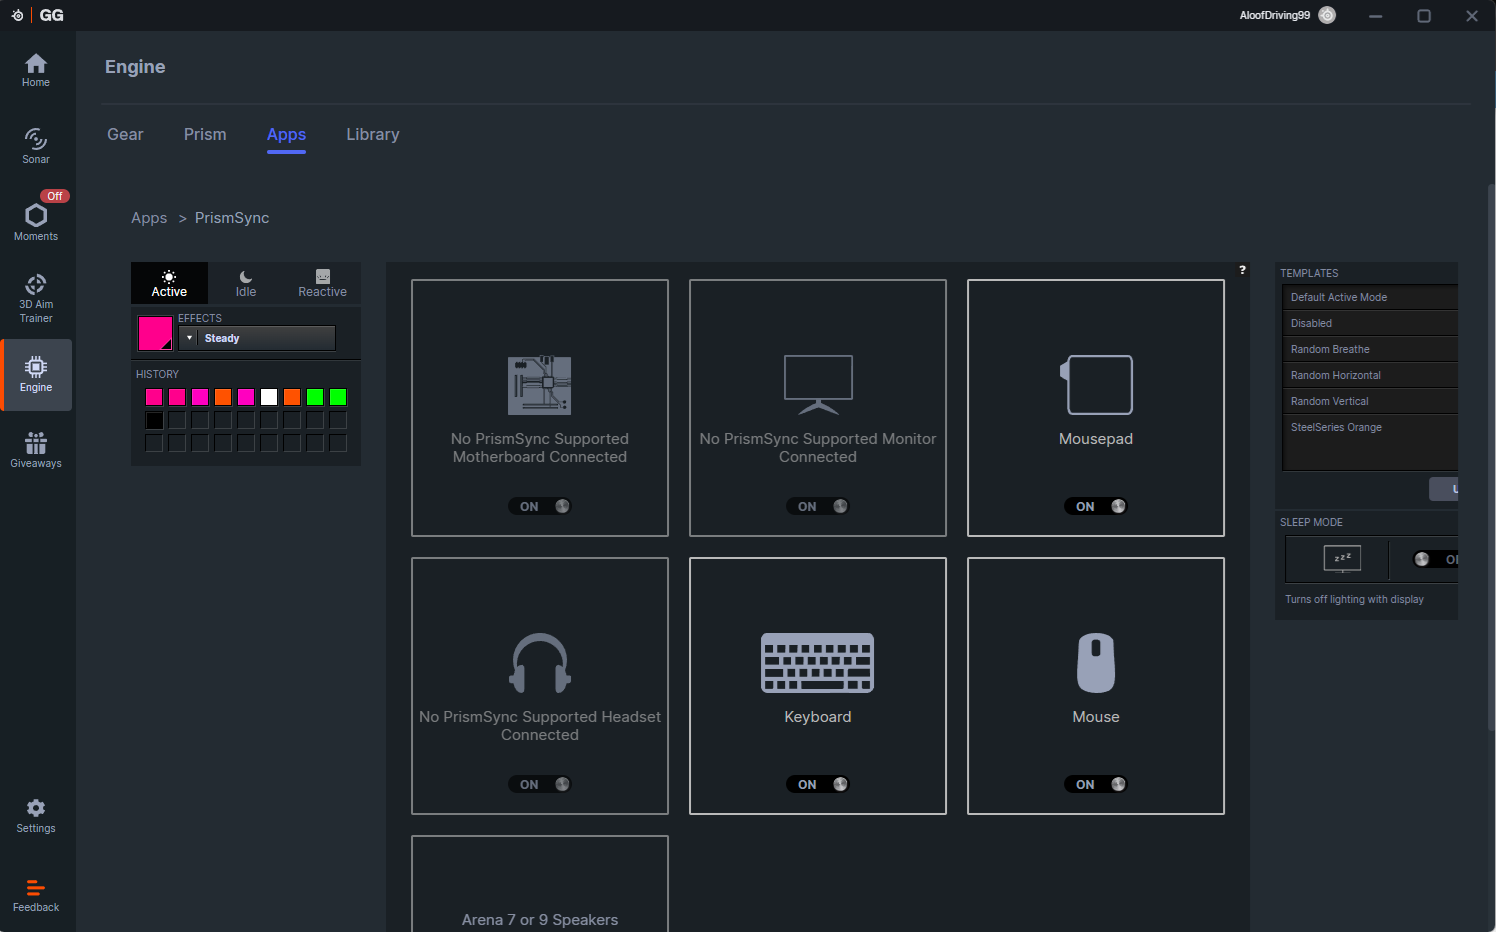Apply the Default Active Mode template
This screenshot has width=1496, height=932.
(1370, 297)
